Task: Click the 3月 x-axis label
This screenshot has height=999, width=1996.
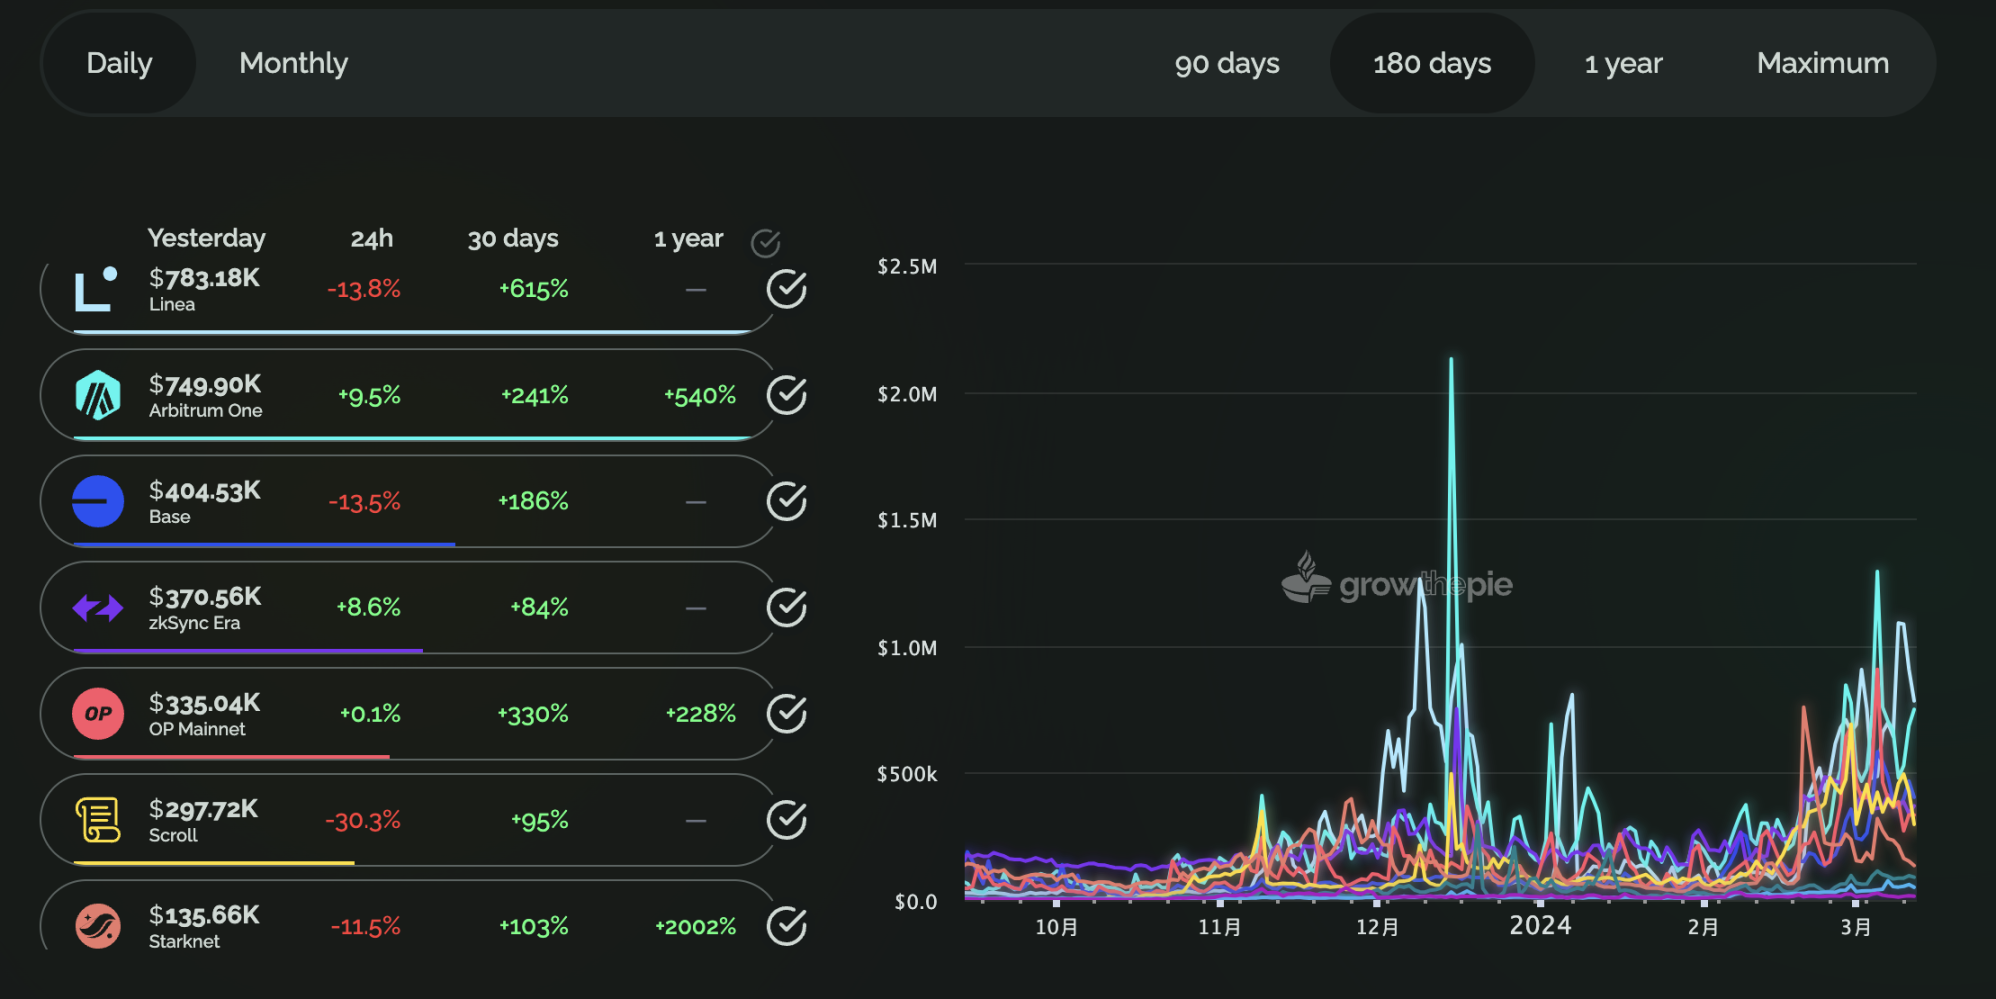Action: [1856, 927]
